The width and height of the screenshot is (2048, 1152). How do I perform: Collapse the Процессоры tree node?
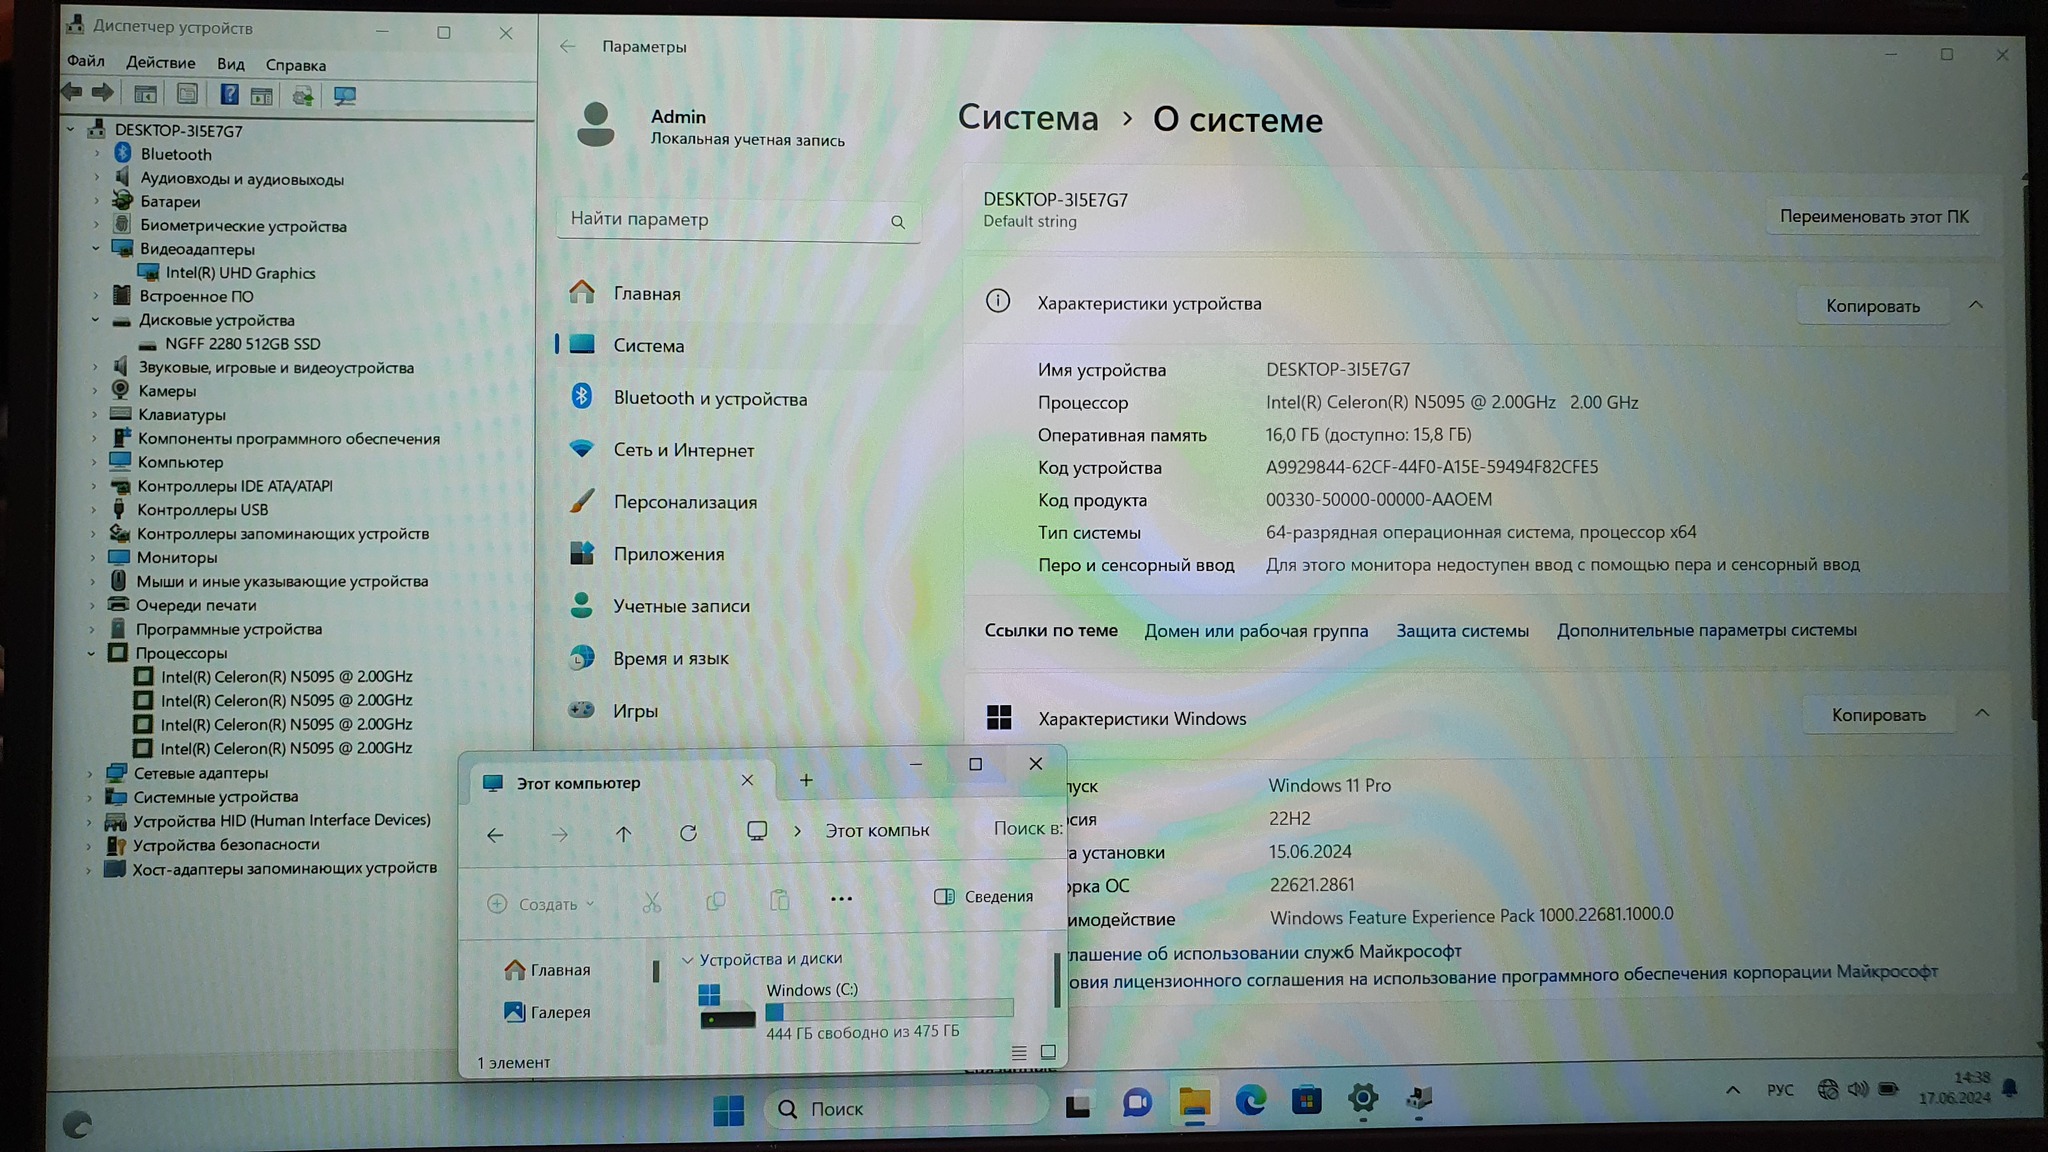[x=92, y=653]
